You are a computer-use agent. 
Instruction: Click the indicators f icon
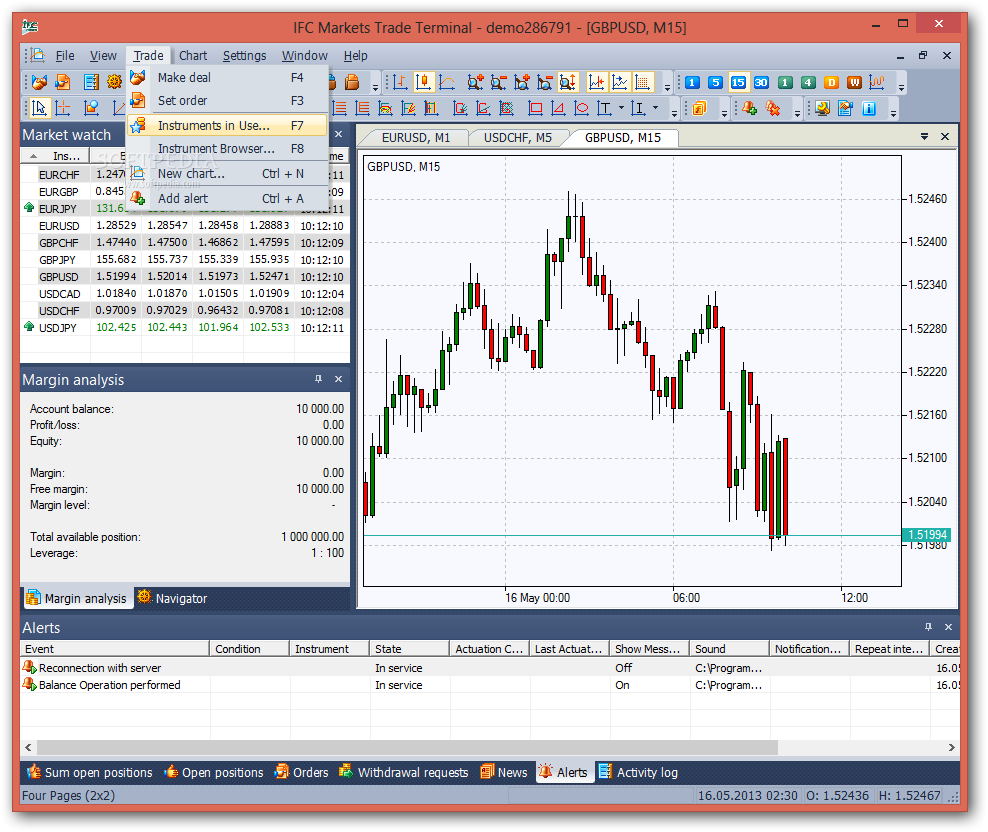(699, 108)
